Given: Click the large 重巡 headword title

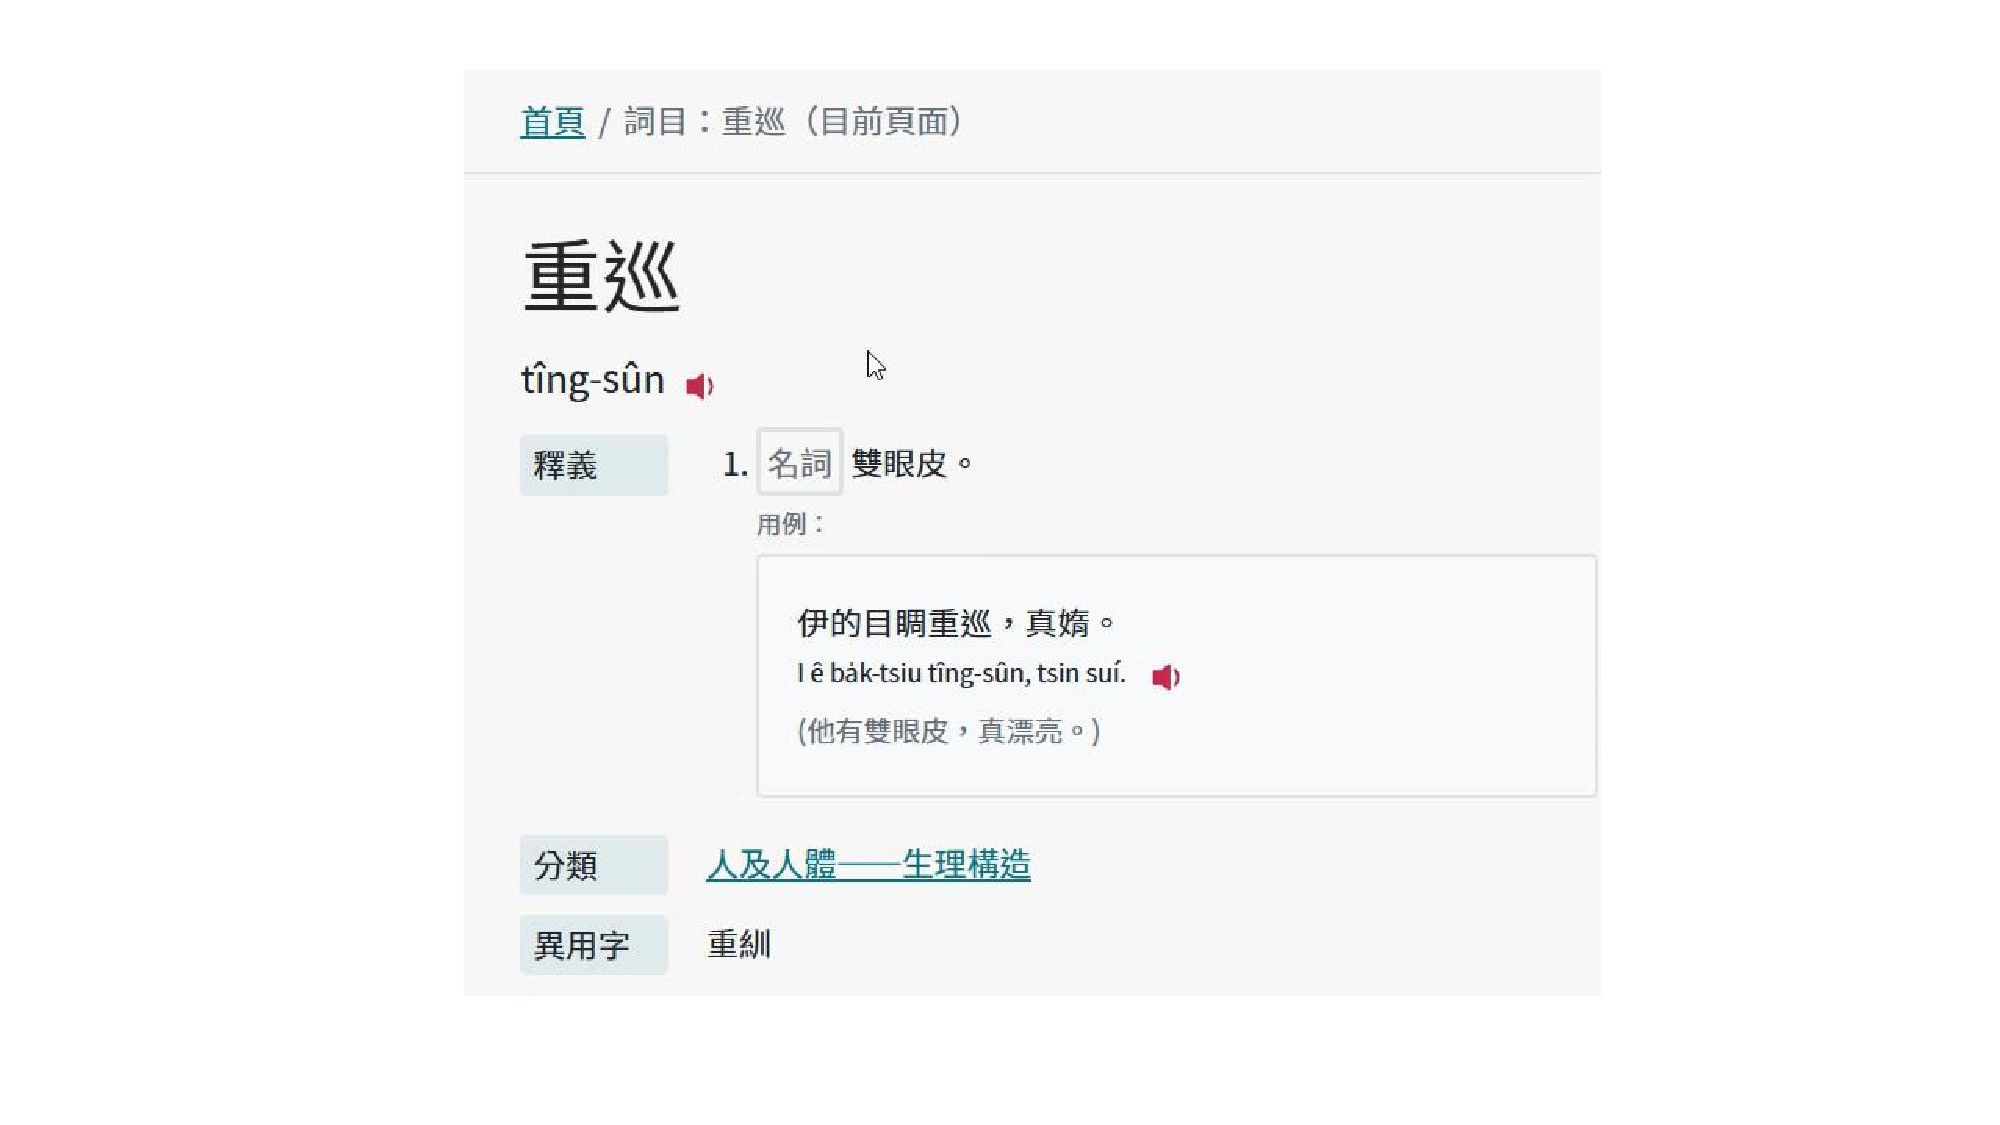Looking at the screenshot, I should tap(601, 277).
